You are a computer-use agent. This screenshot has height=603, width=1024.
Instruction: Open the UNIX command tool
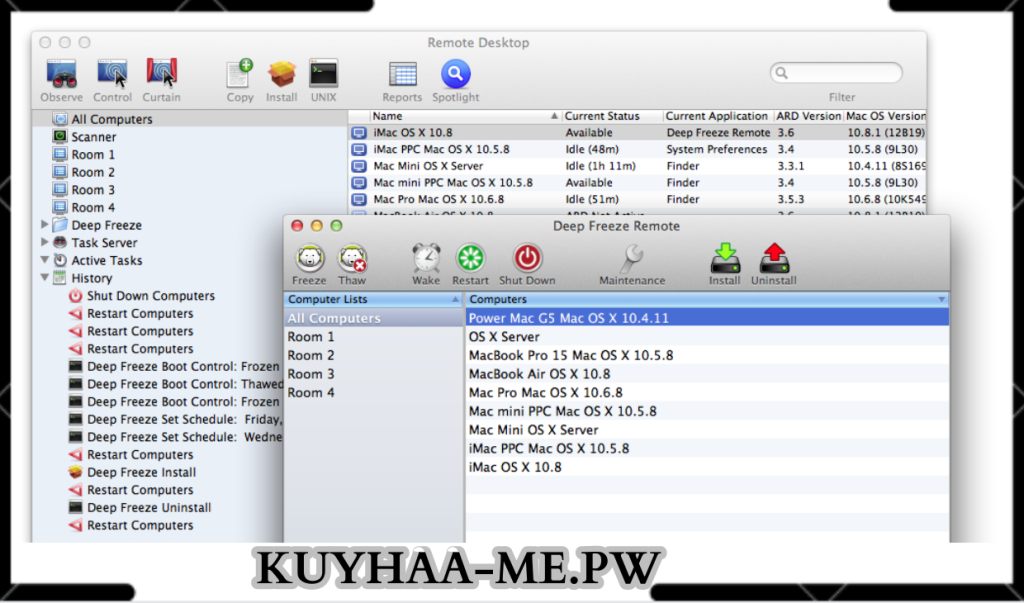323,73
